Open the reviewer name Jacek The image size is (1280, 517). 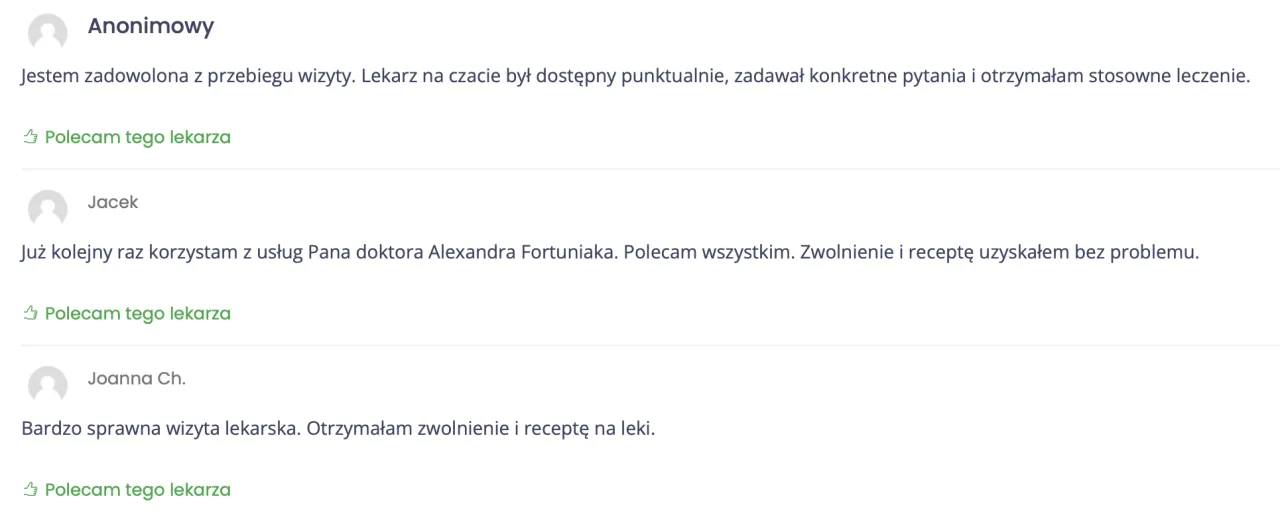coord(112,202)
